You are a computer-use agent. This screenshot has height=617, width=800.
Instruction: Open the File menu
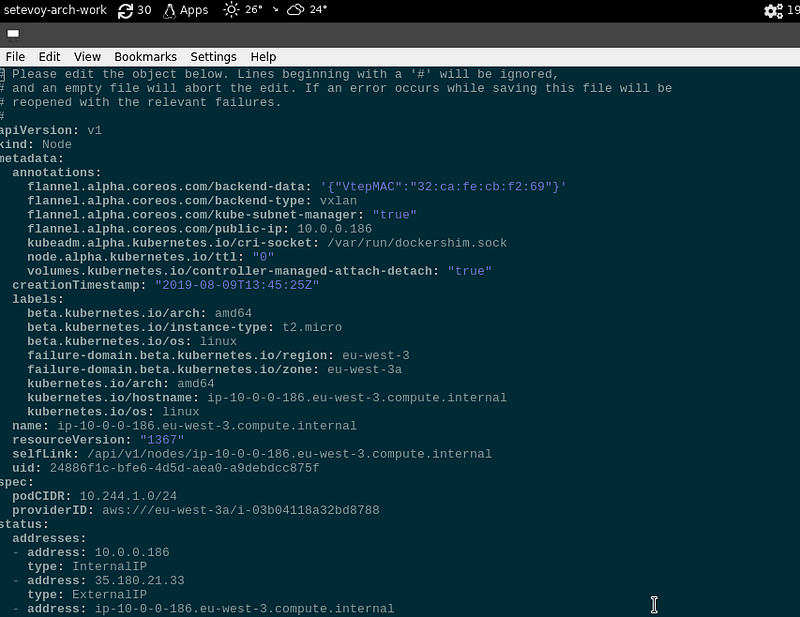[x=15, y=57]
